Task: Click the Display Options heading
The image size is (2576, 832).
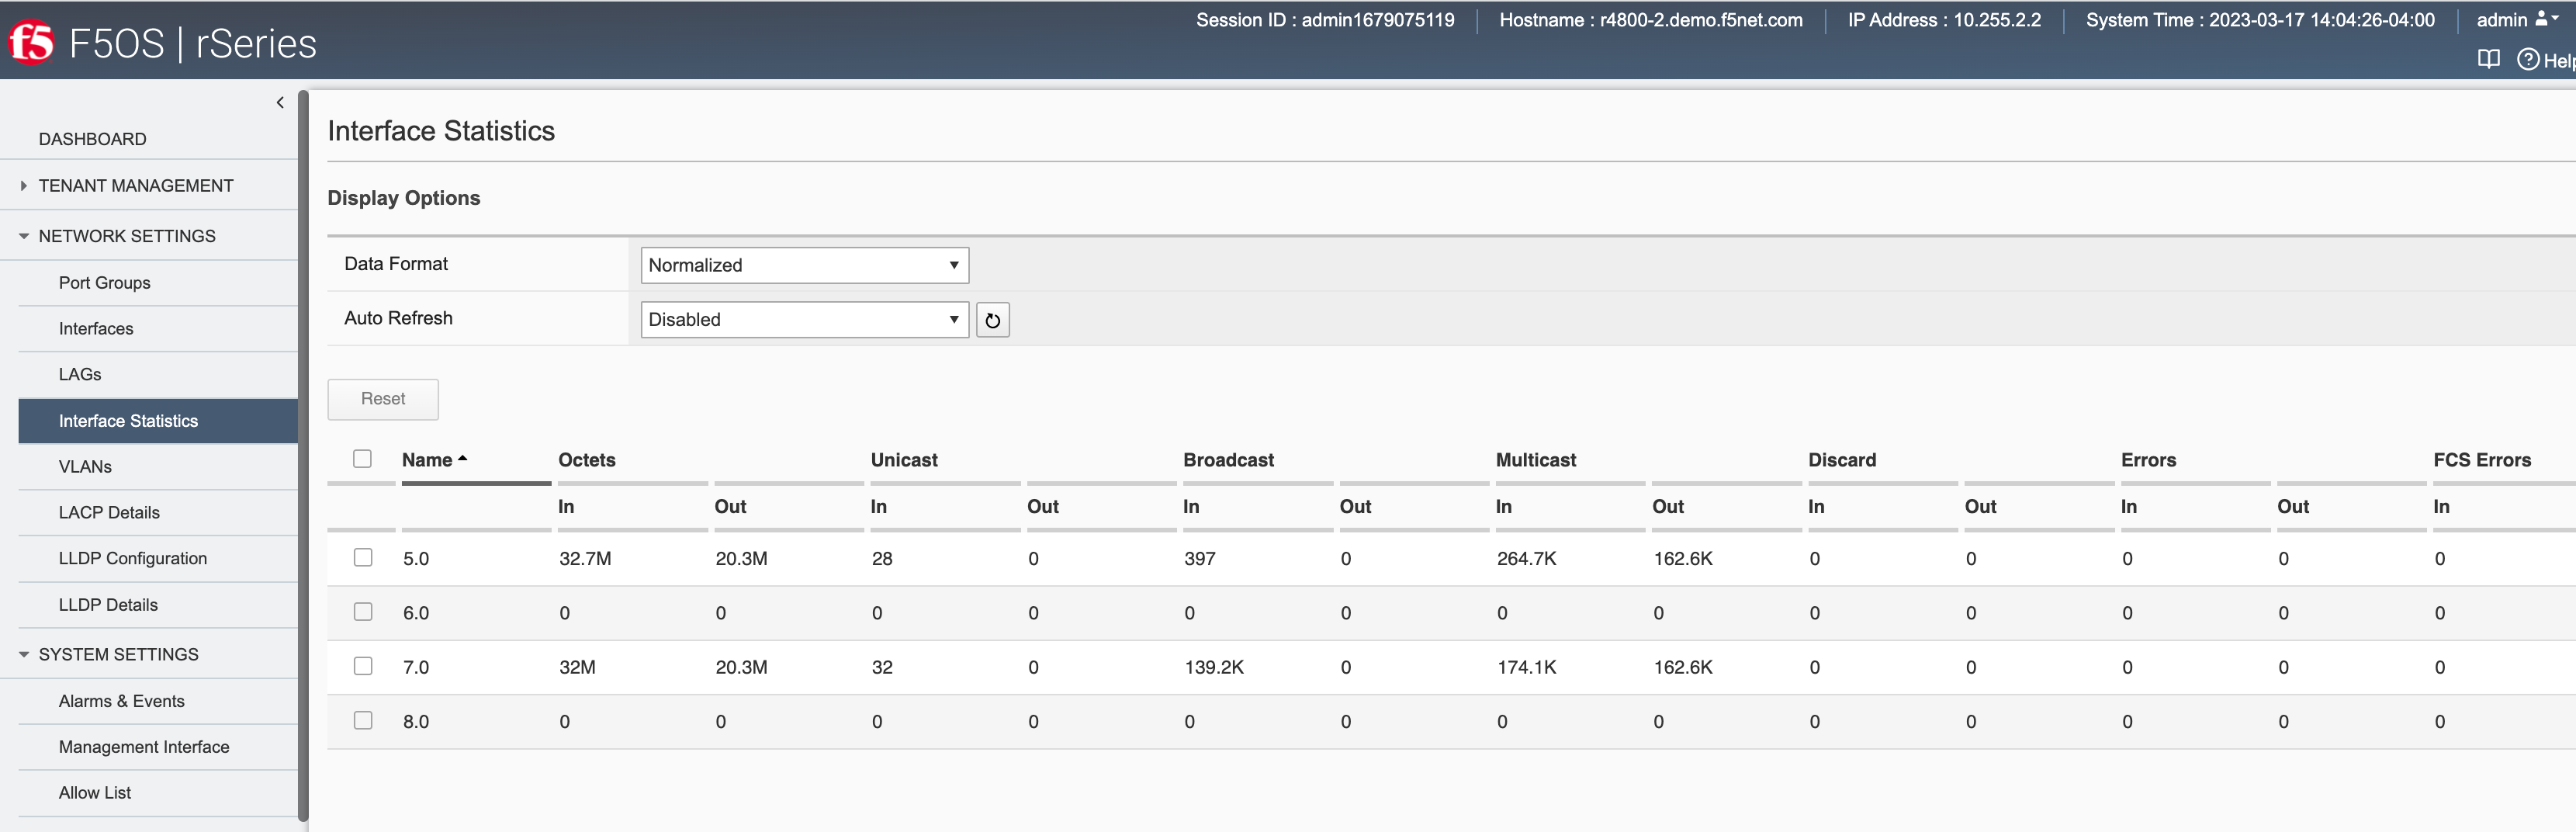Action: click(x=404, y=198)
